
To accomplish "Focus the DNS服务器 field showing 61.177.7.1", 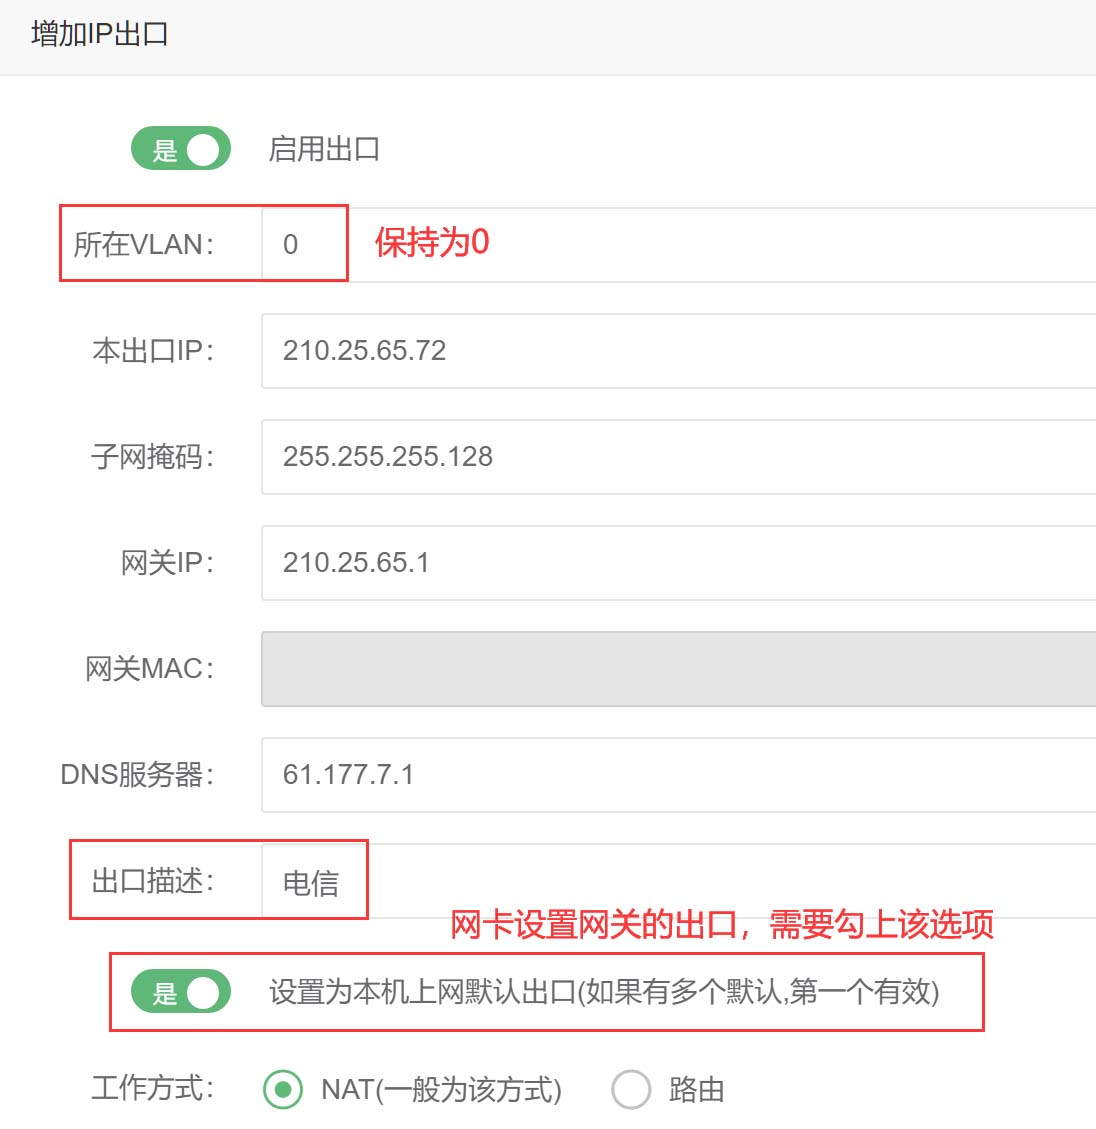I will pyautogui.click(x=678, y=775).
